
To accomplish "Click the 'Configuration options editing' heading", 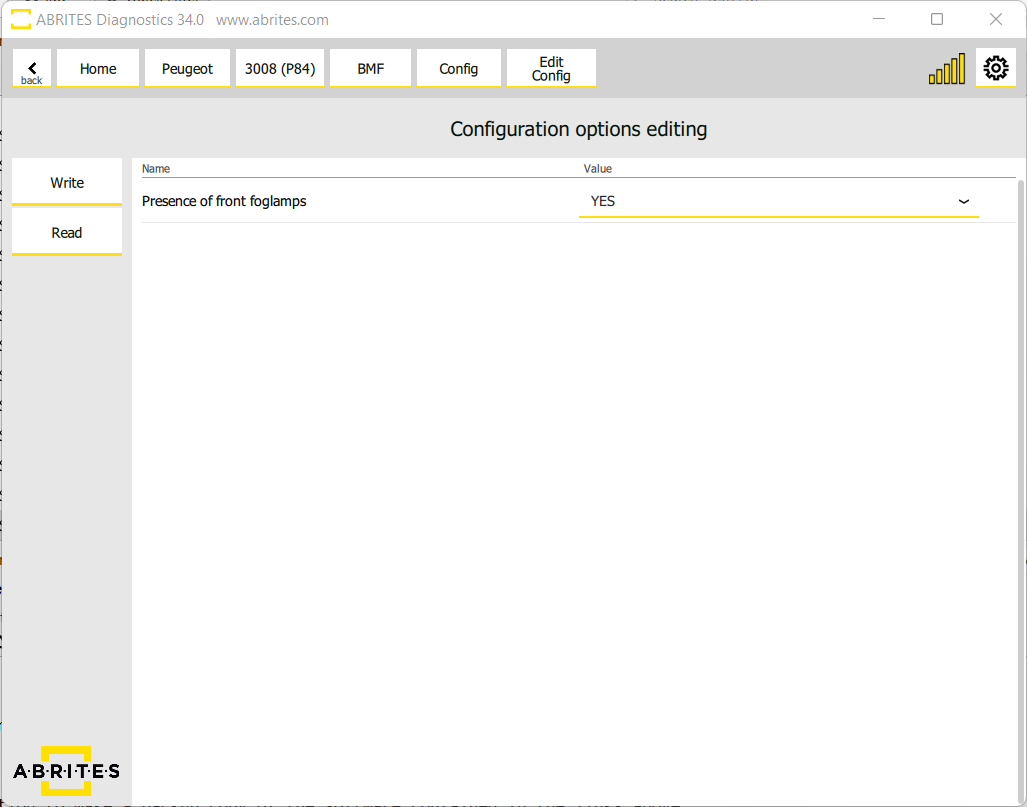I will pos(578,129).
